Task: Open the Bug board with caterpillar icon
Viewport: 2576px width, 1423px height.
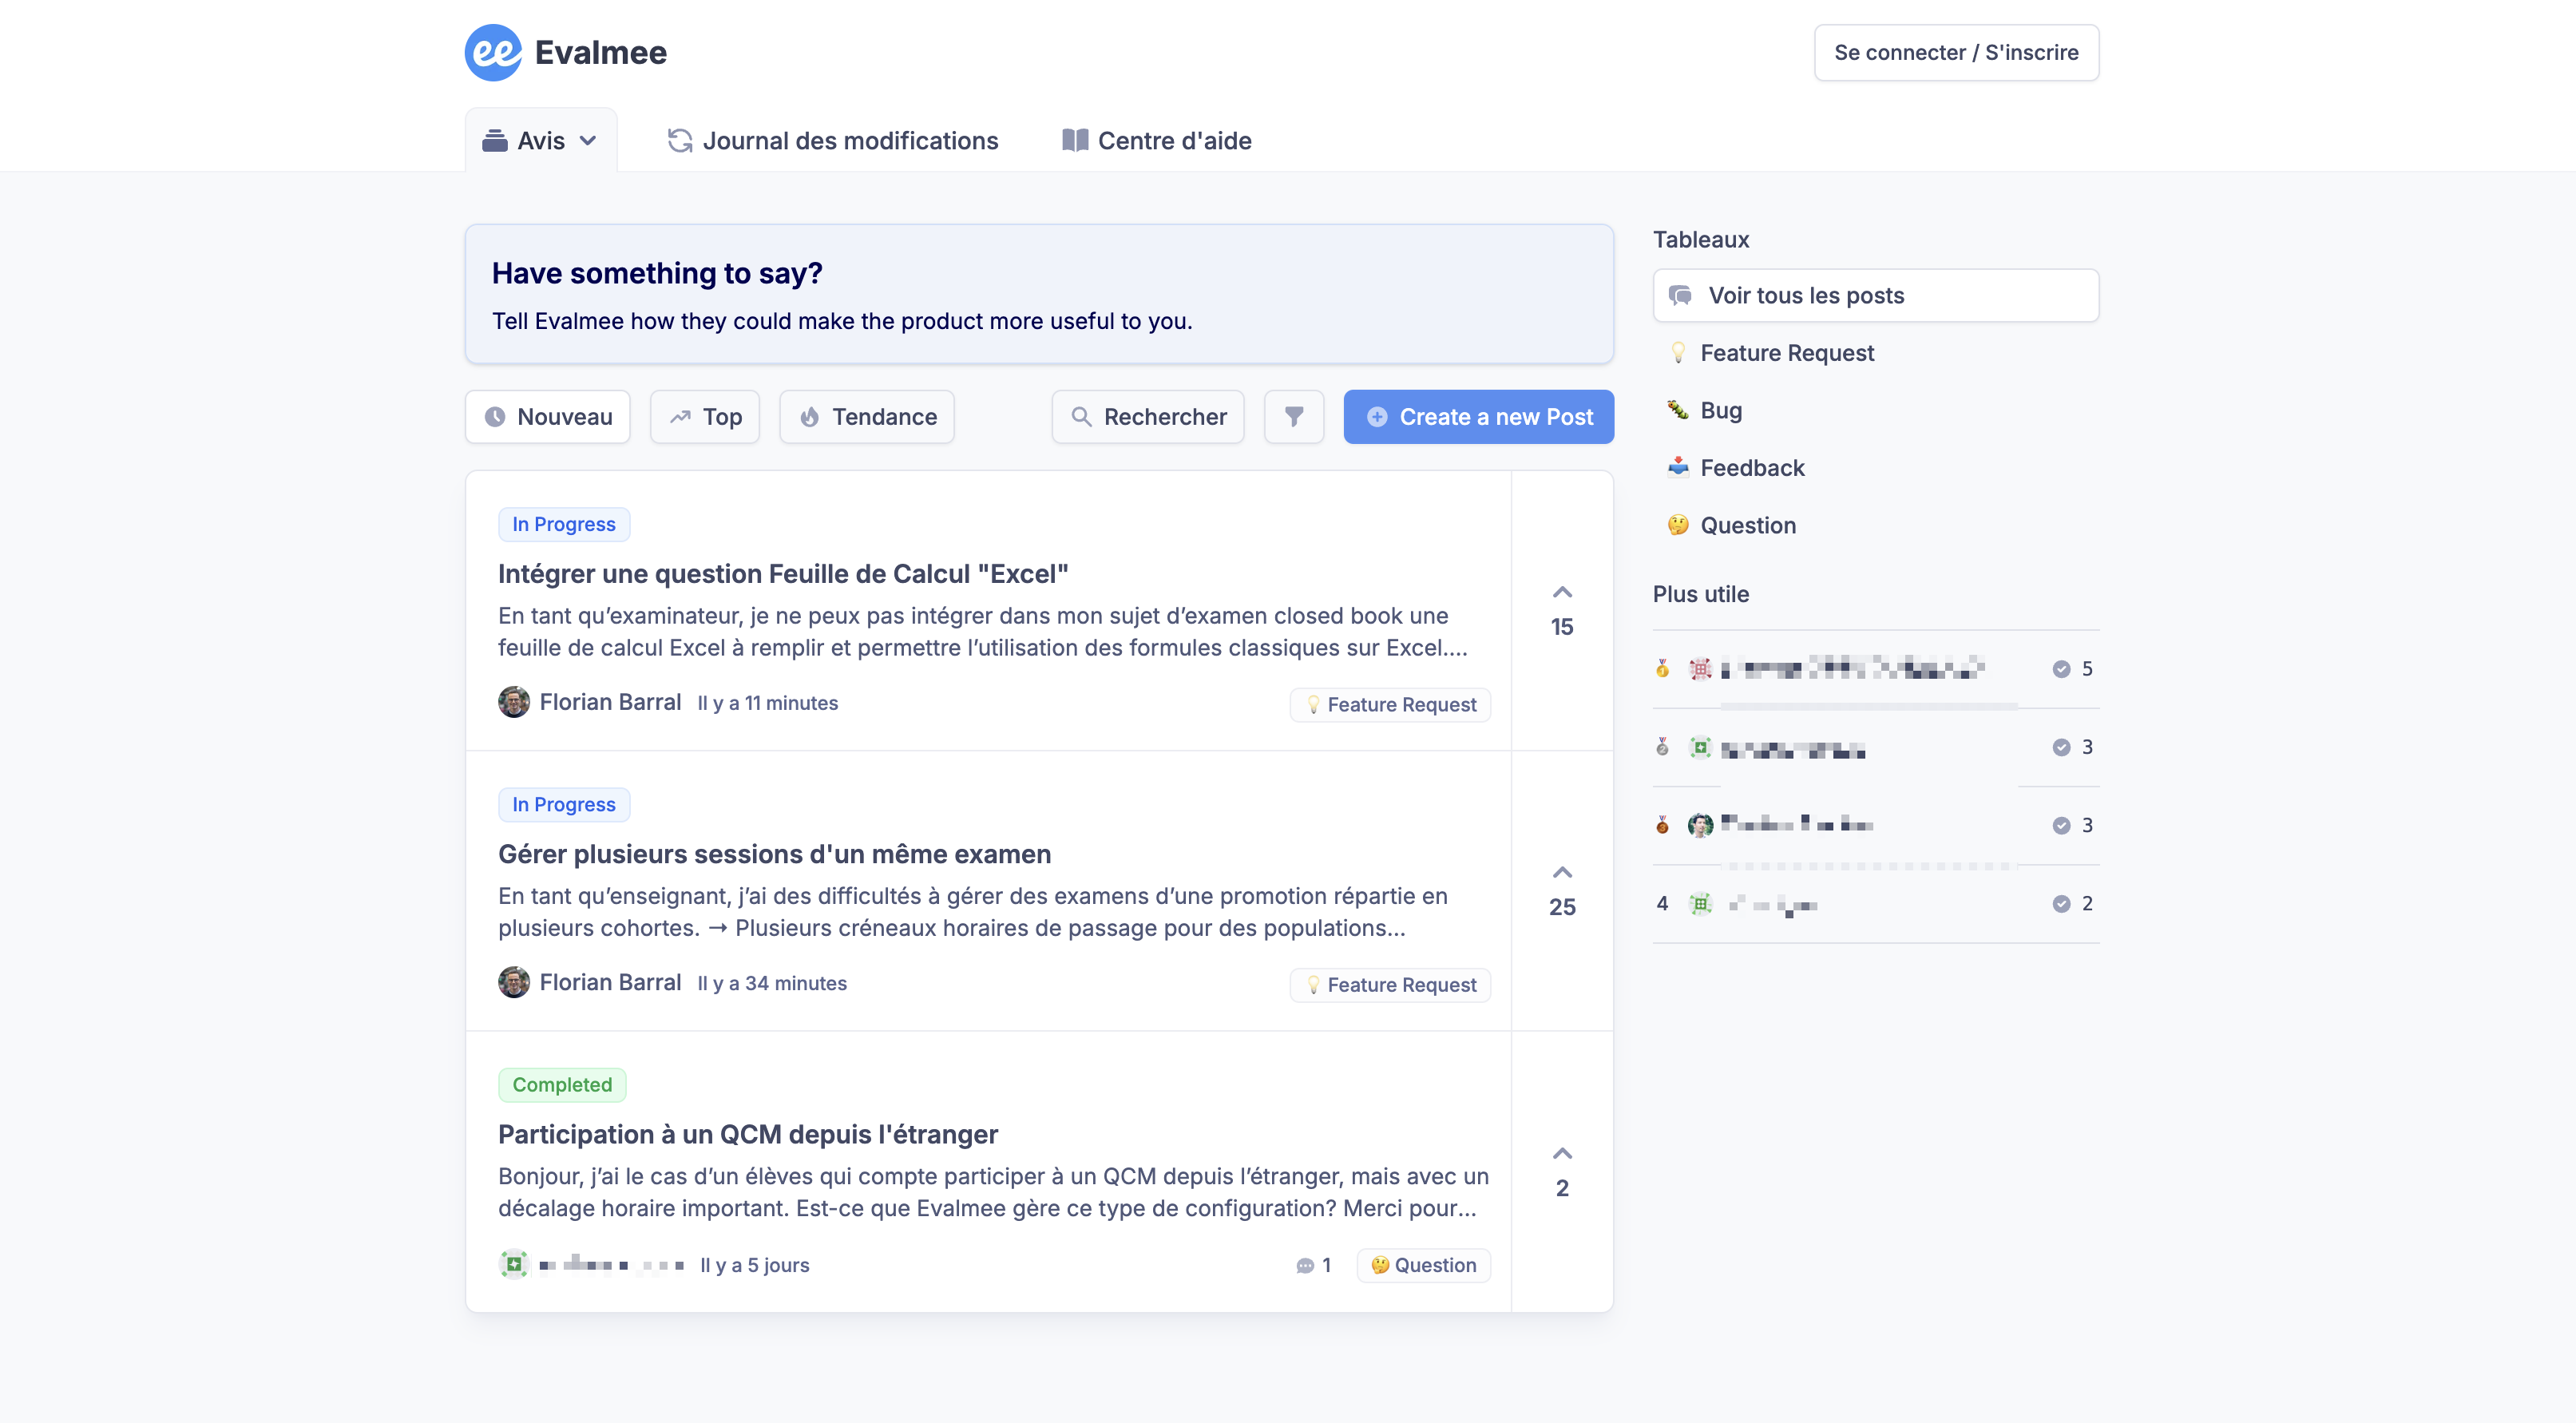Action: tap(1720, 410)
